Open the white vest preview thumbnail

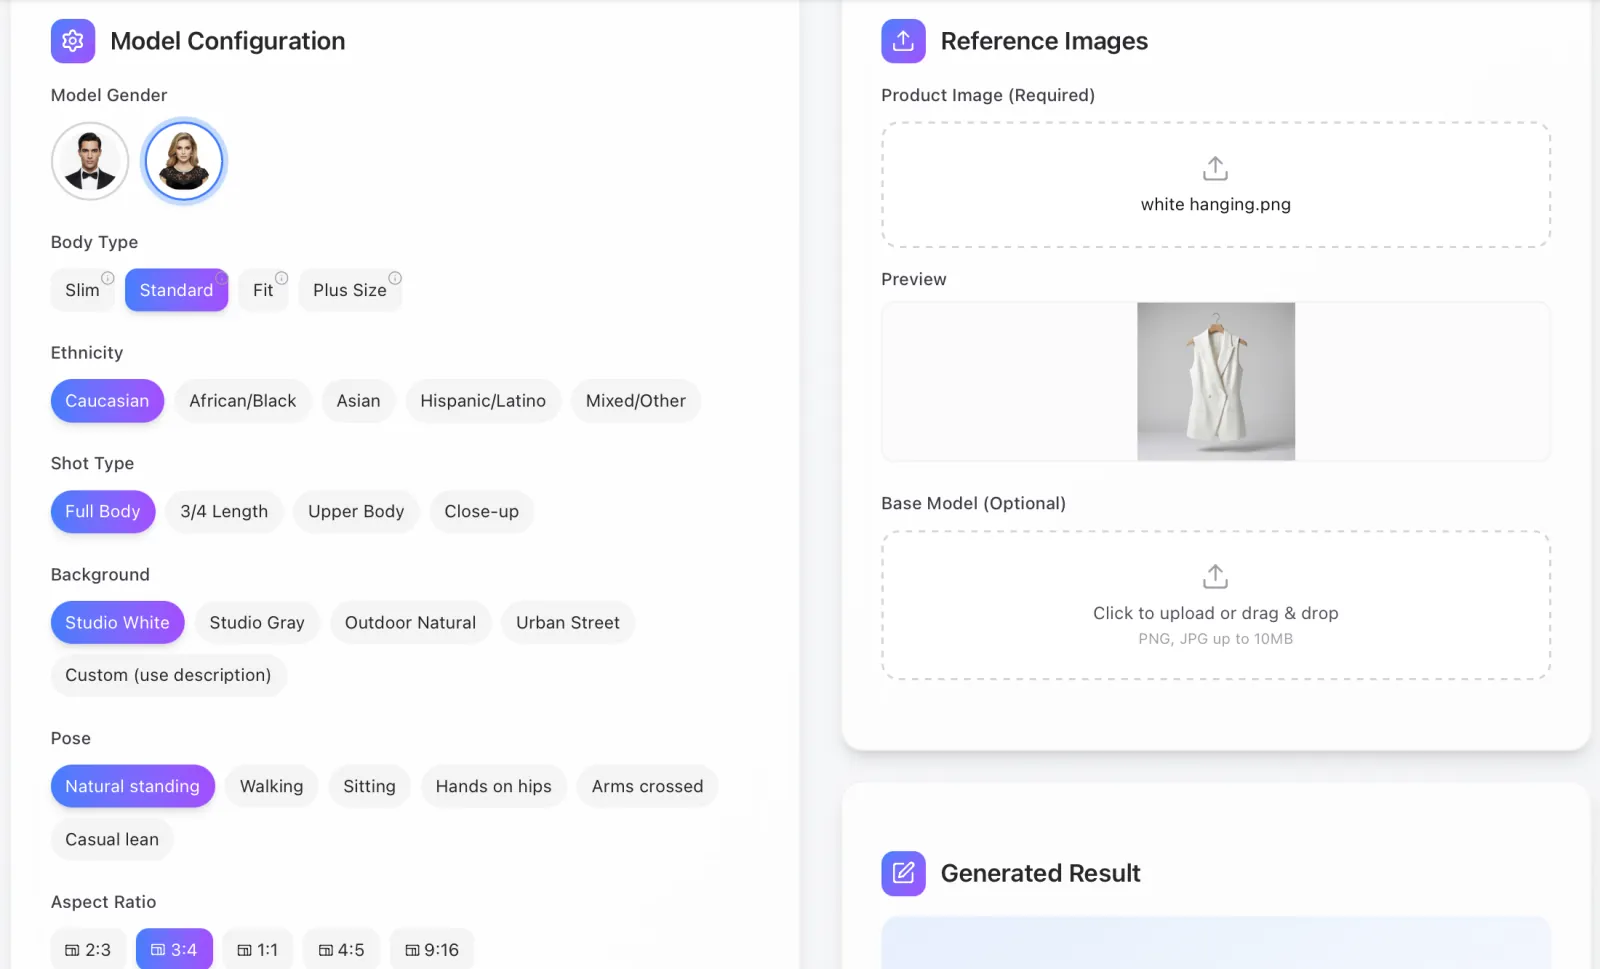point(1216,382)
